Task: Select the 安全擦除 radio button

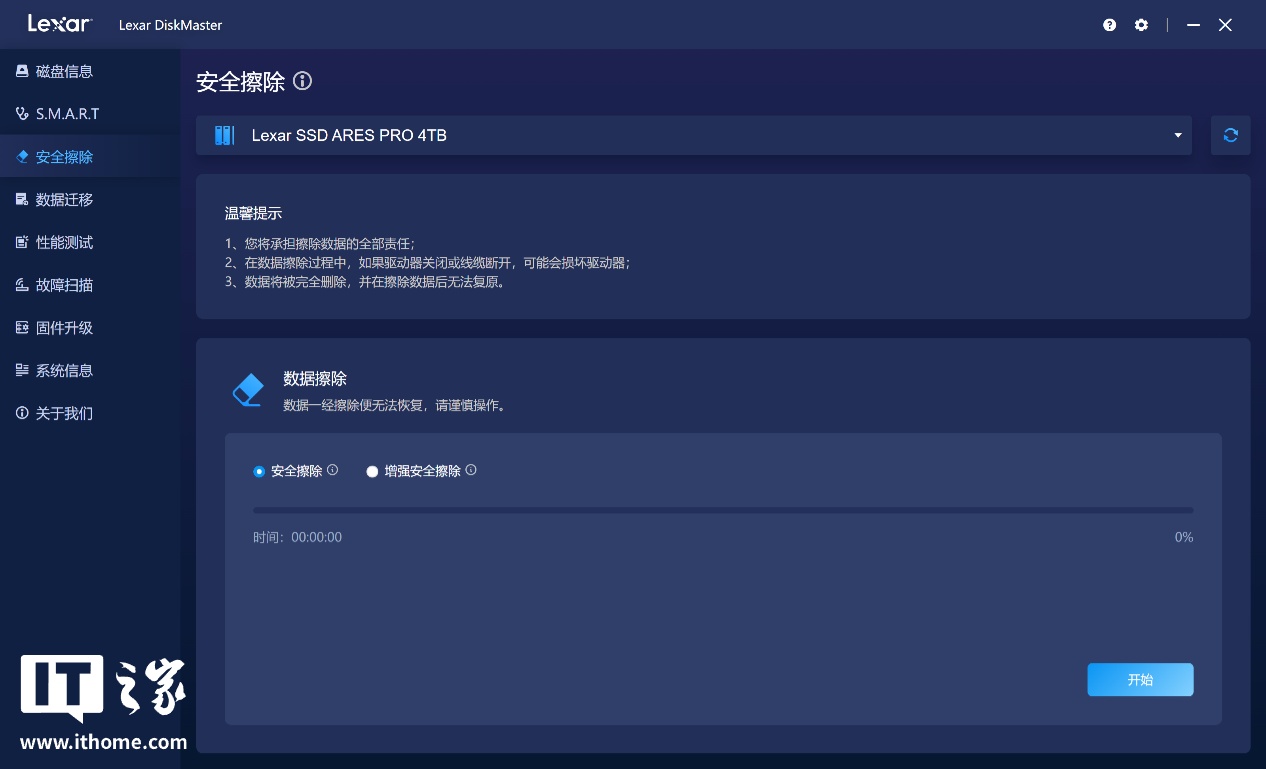Action: [x=260, y=471]
